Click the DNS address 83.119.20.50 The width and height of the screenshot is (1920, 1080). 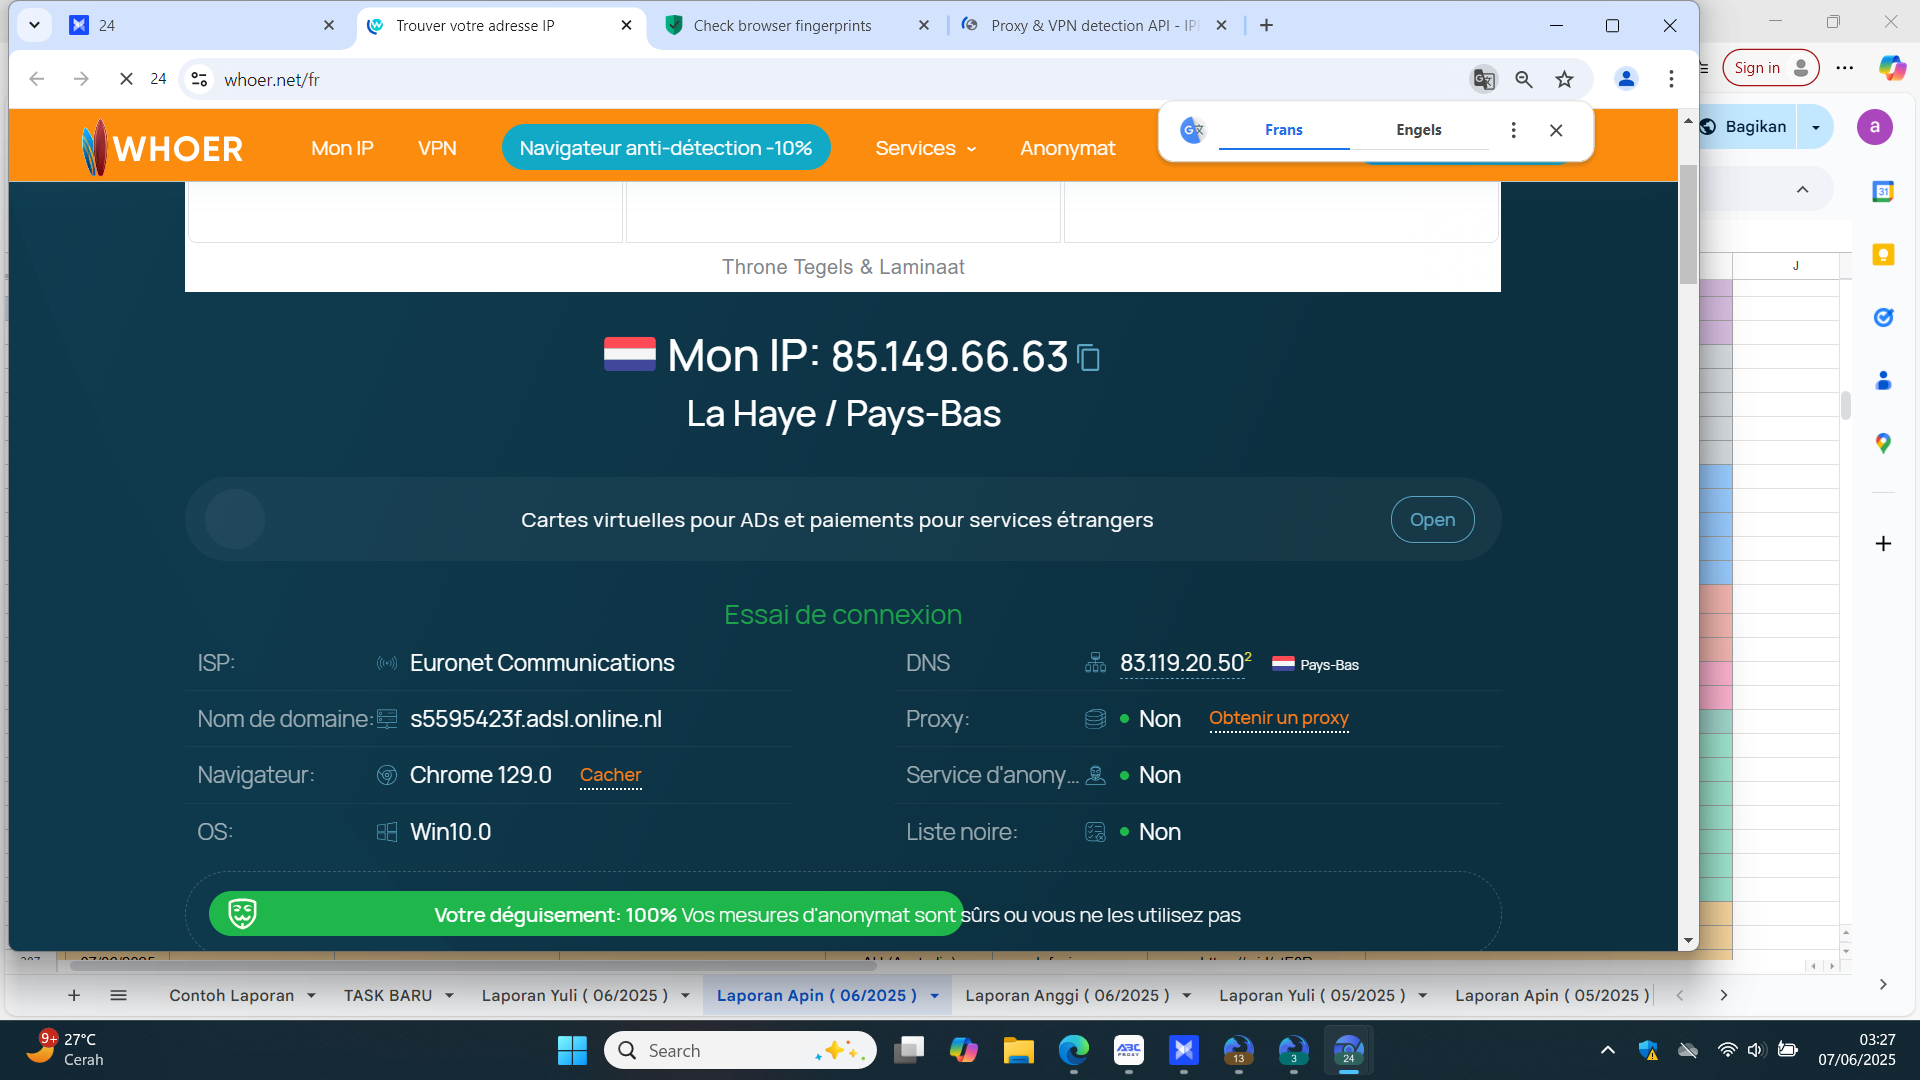(1182, 664)
